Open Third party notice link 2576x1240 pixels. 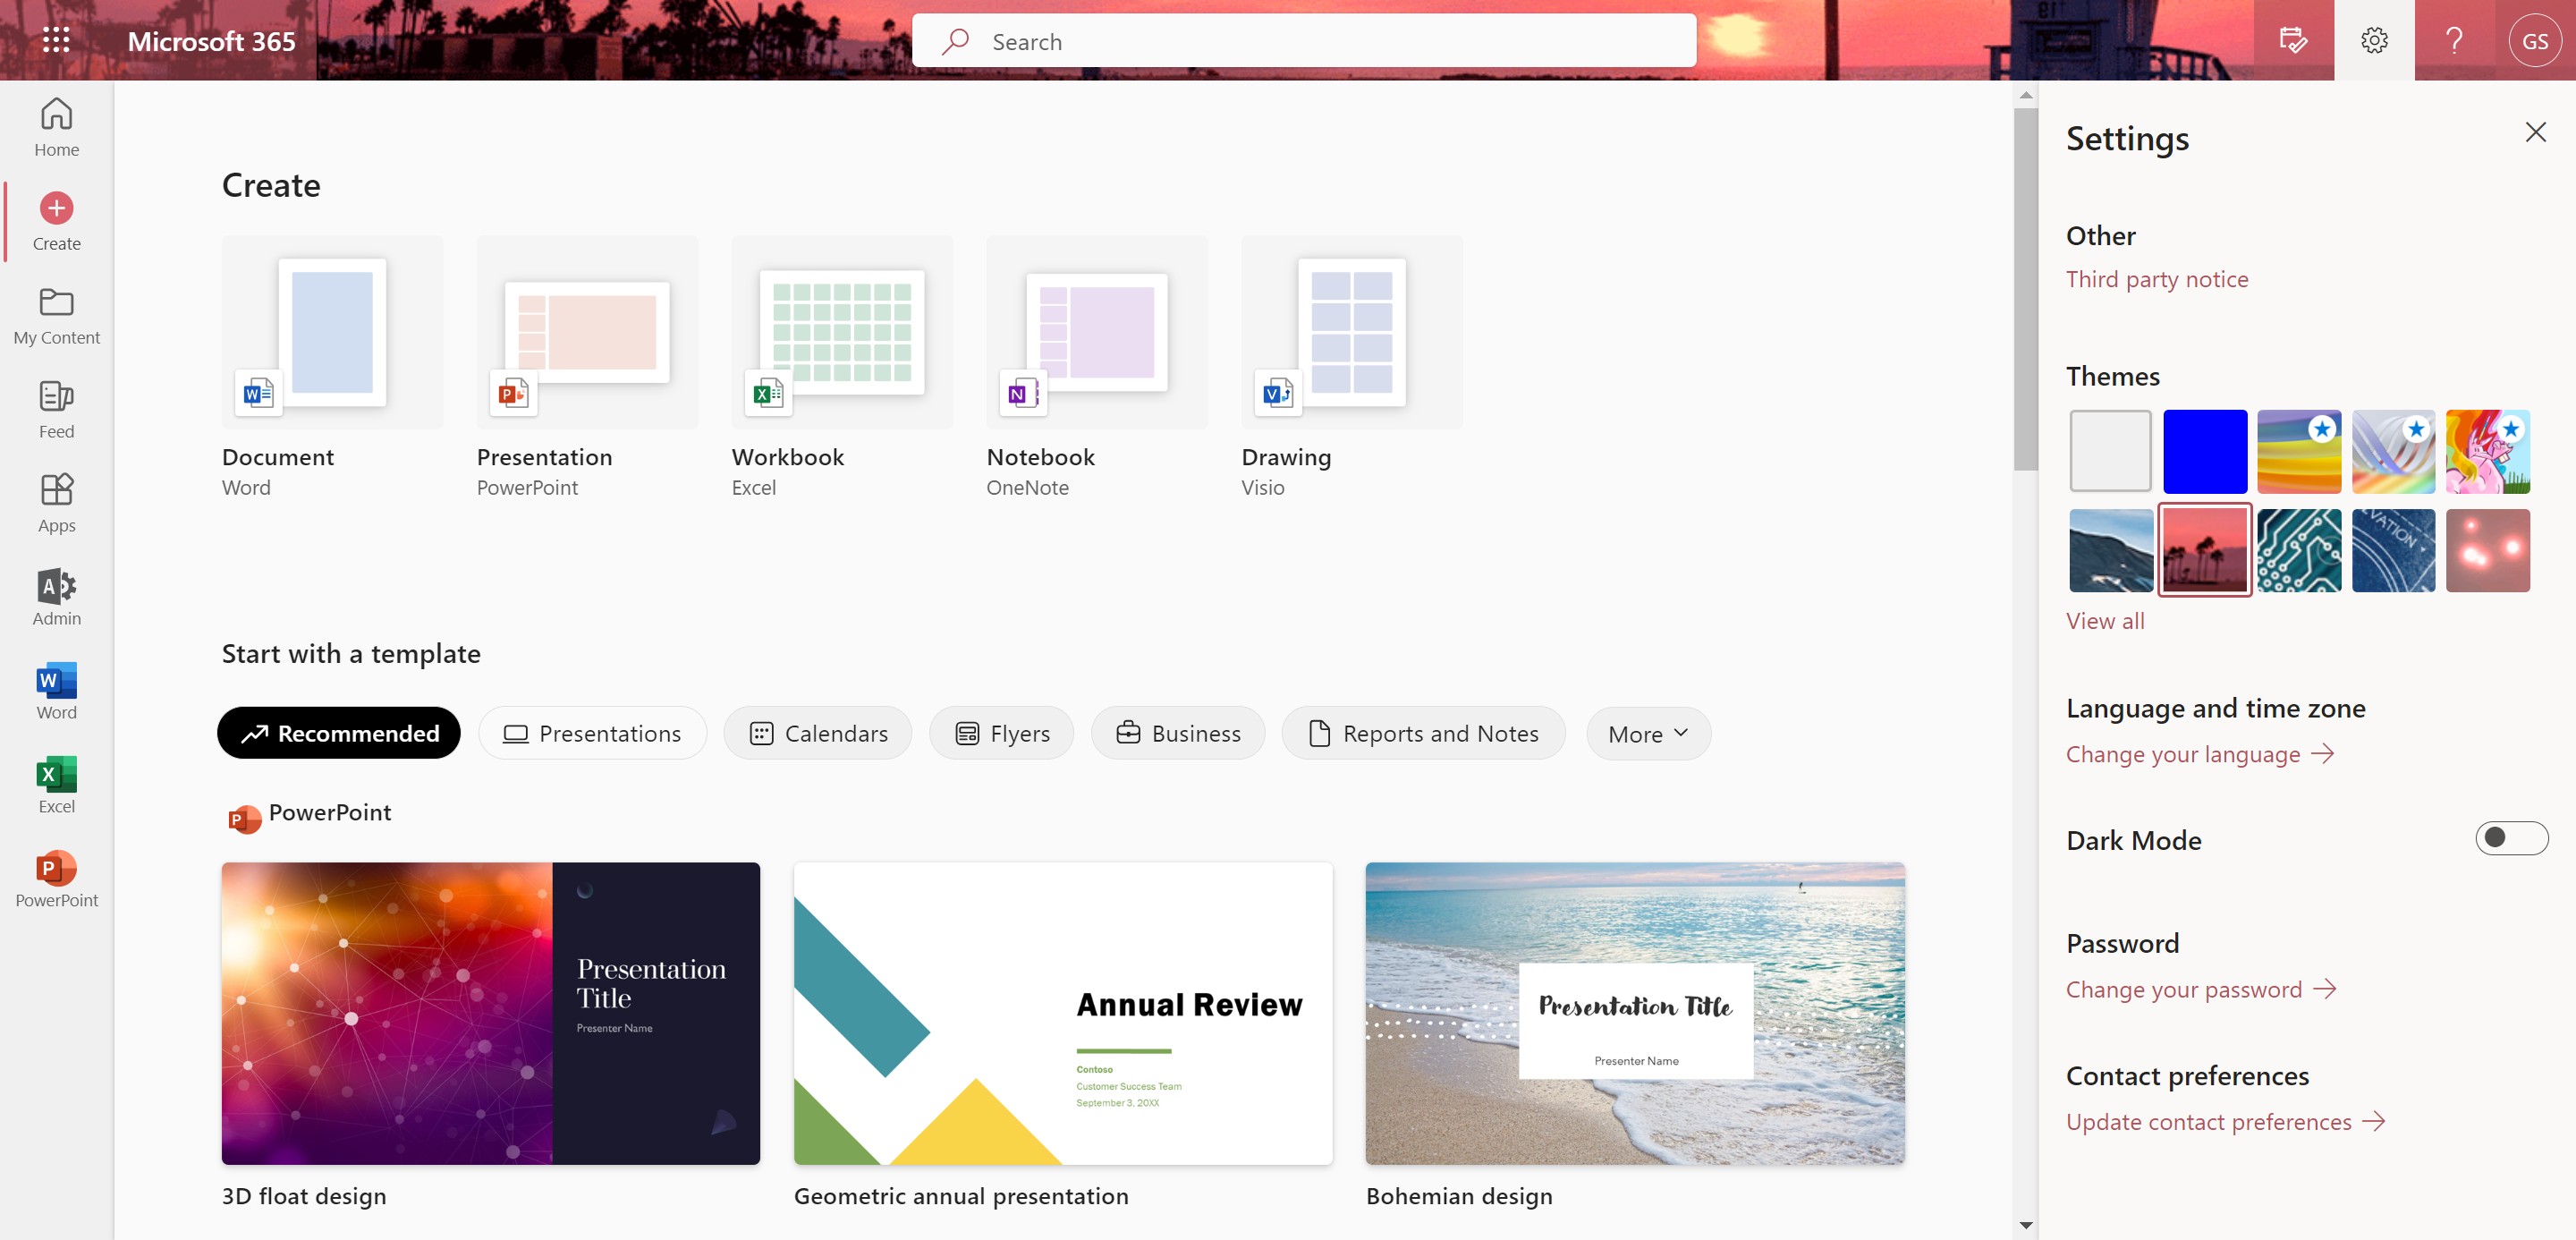(2157, 279)
